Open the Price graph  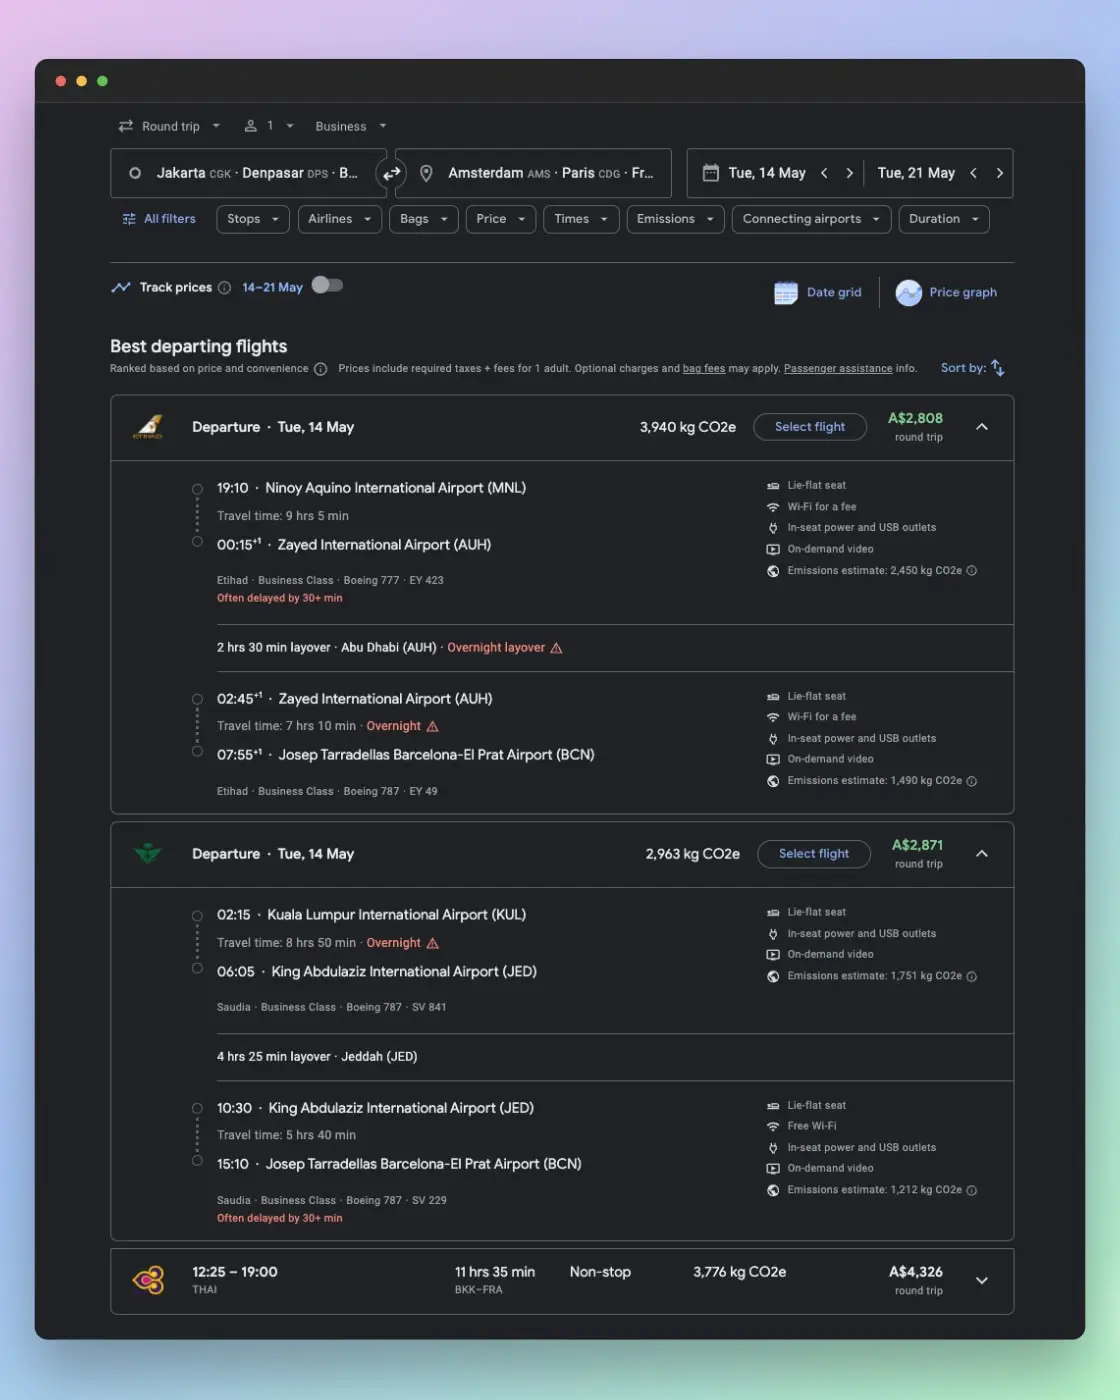point(946,292)
